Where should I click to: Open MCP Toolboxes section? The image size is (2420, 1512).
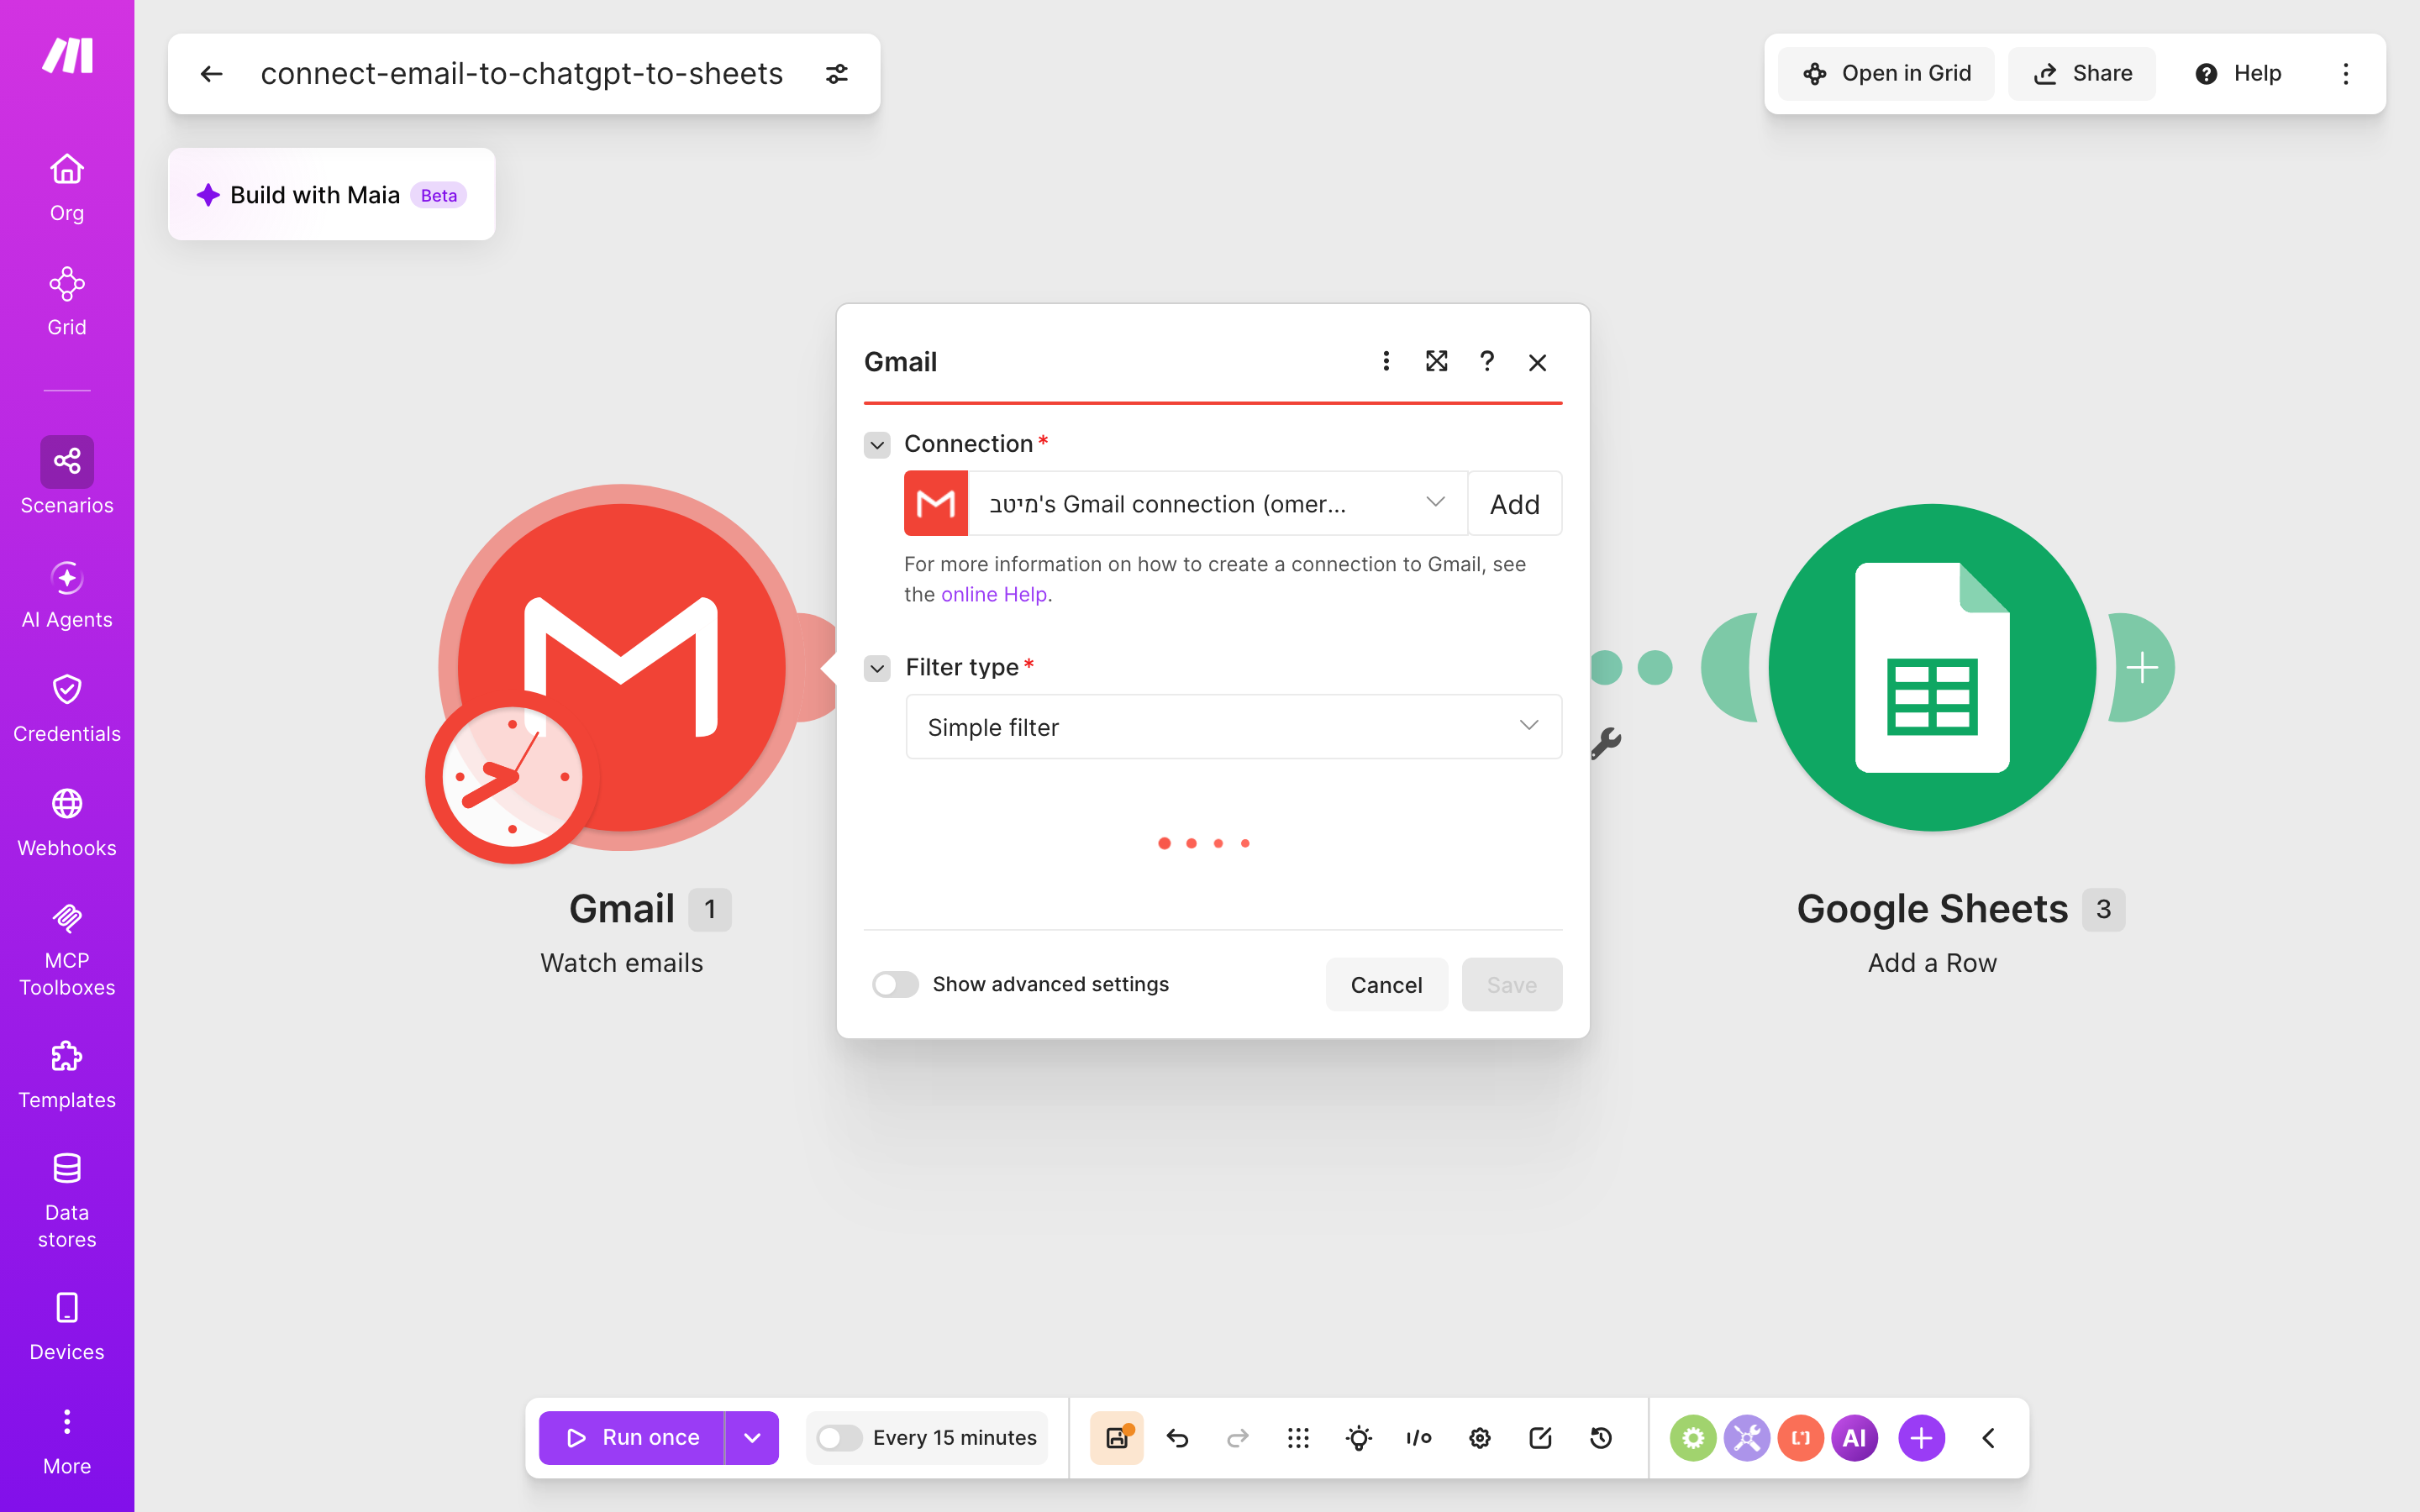point(67,949)
